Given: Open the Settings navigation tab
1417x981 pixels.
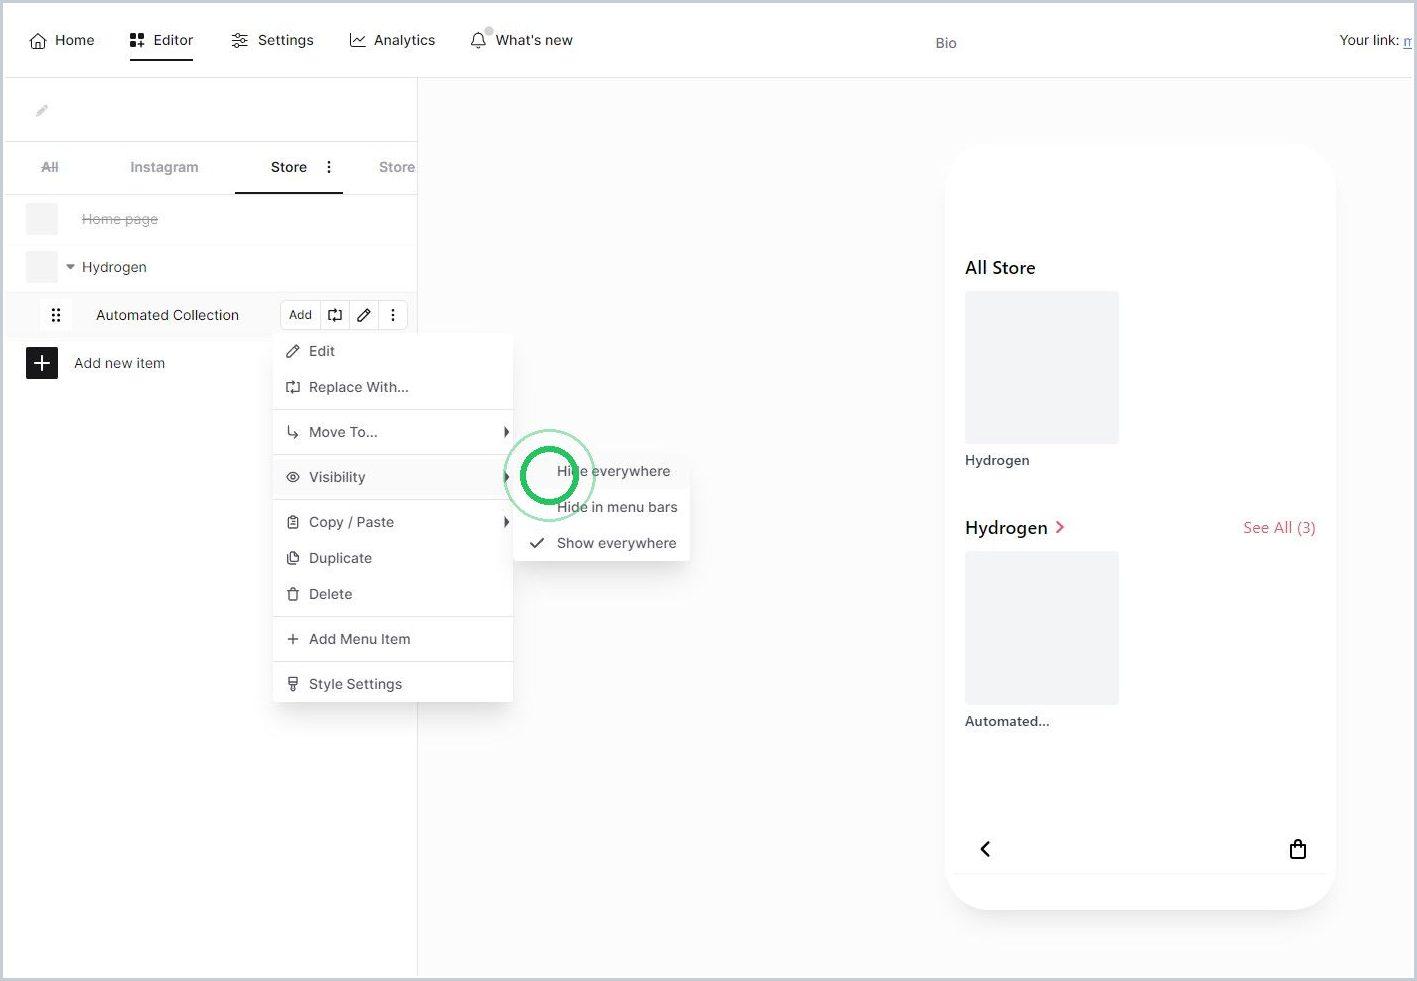Looking at the screenshot, I should pyautogui.click(x=272, y=40).
